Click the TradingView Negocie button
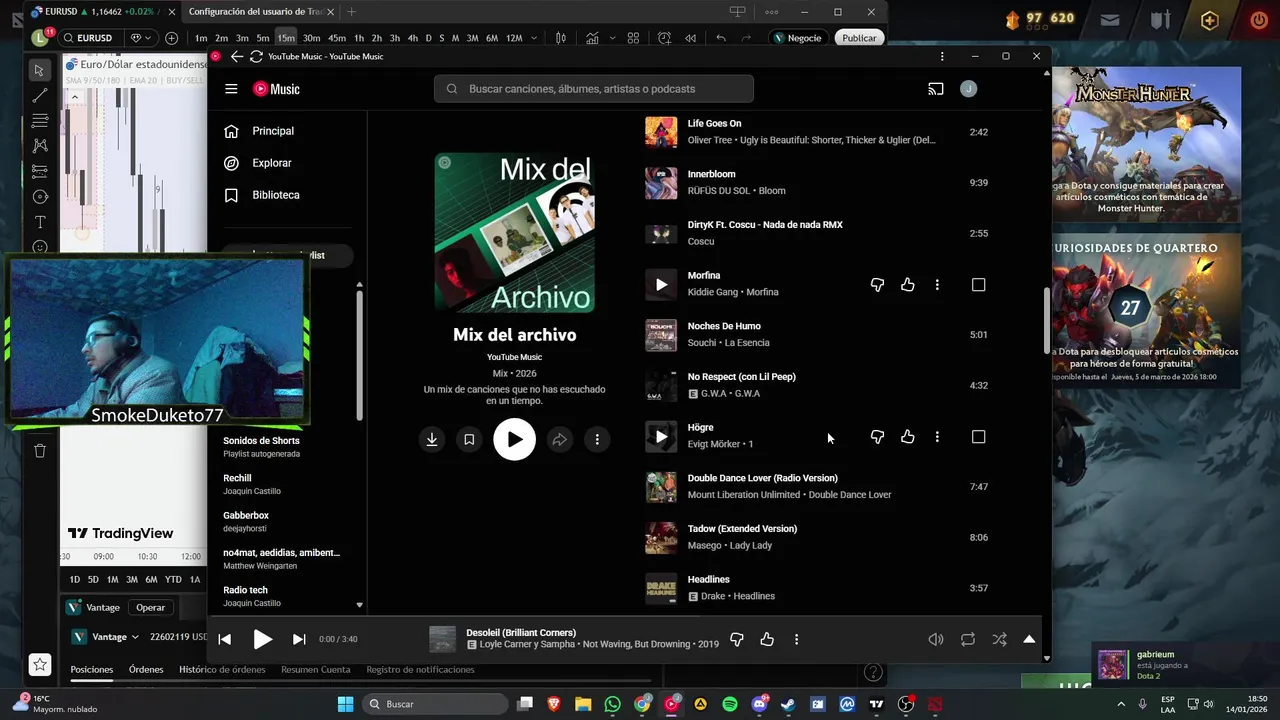Image resolution: width=1280 pixels, height=720 pixels. (798, 38)
